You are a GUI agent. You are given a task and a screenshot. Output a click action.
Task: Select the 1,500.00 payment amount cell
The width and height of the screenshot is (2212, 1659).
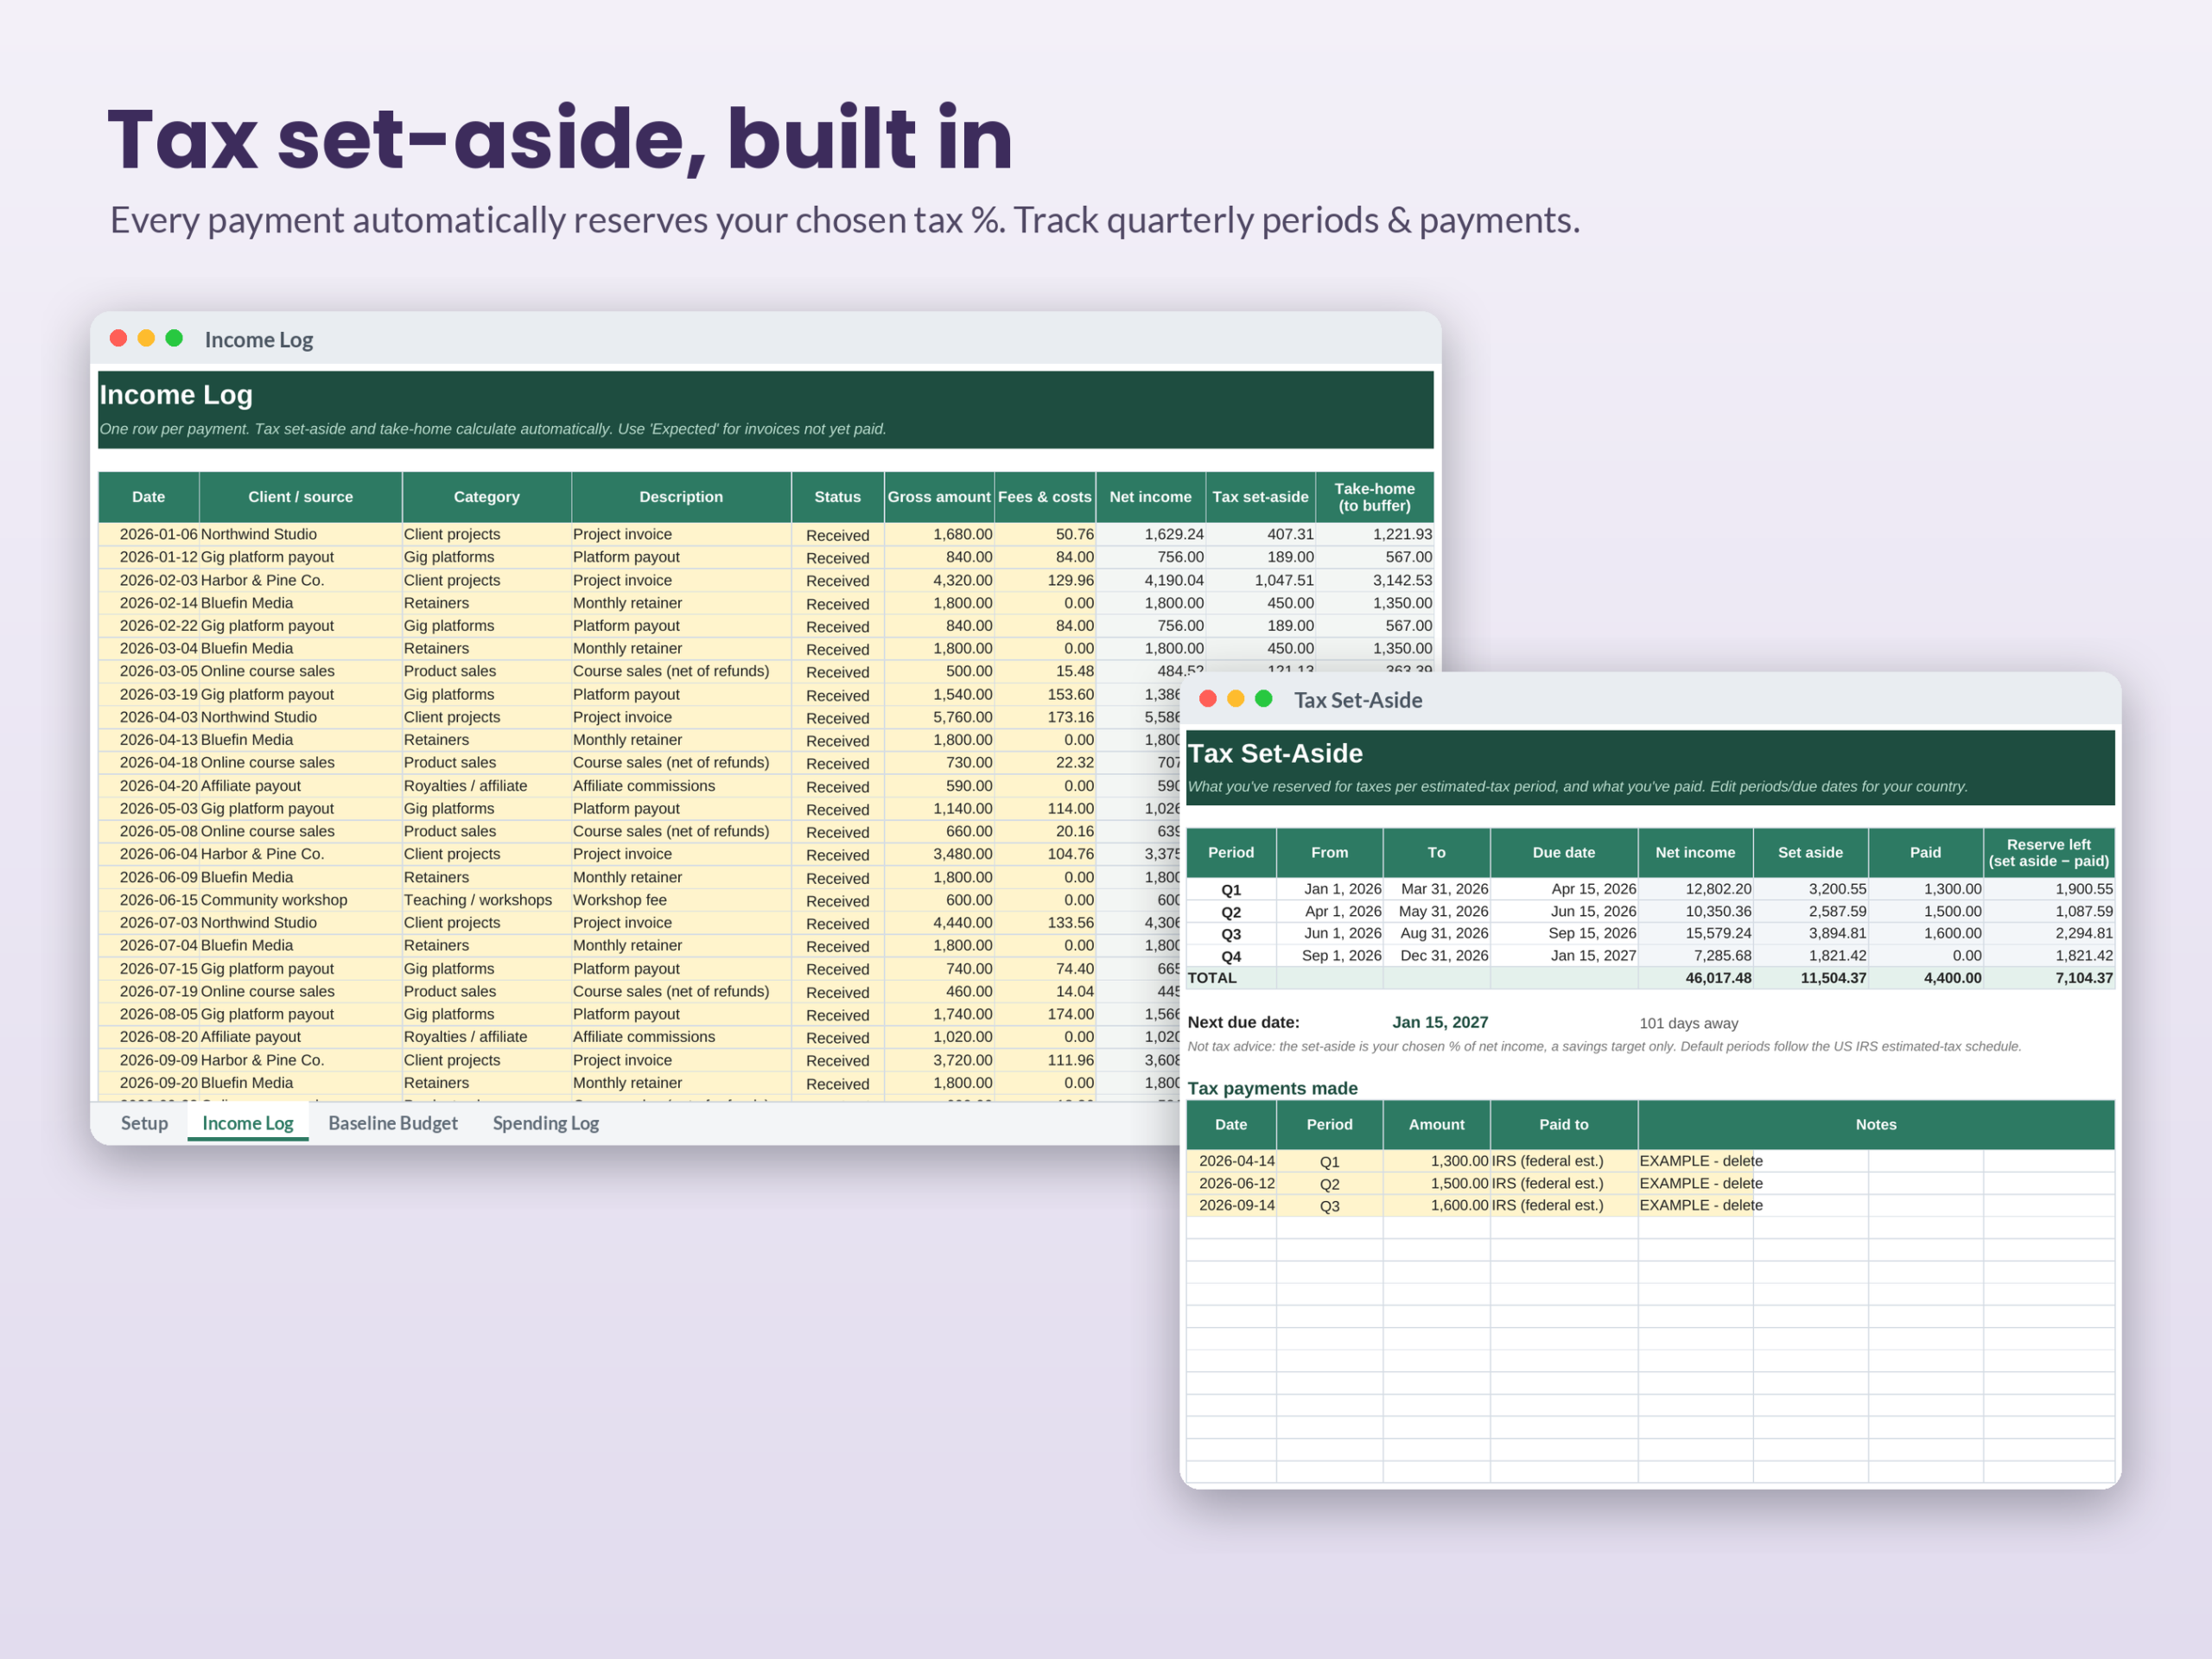click(x=1437, y=1183)
